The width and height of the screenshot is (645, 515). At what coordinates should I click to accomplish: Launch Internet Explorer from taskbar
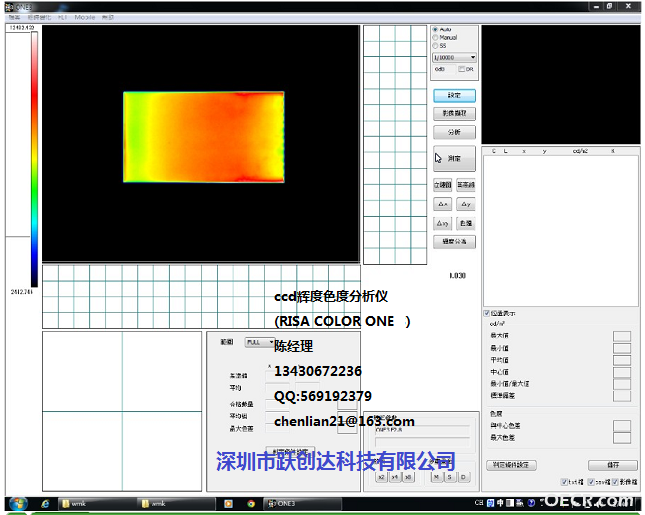tap(45, 504)
